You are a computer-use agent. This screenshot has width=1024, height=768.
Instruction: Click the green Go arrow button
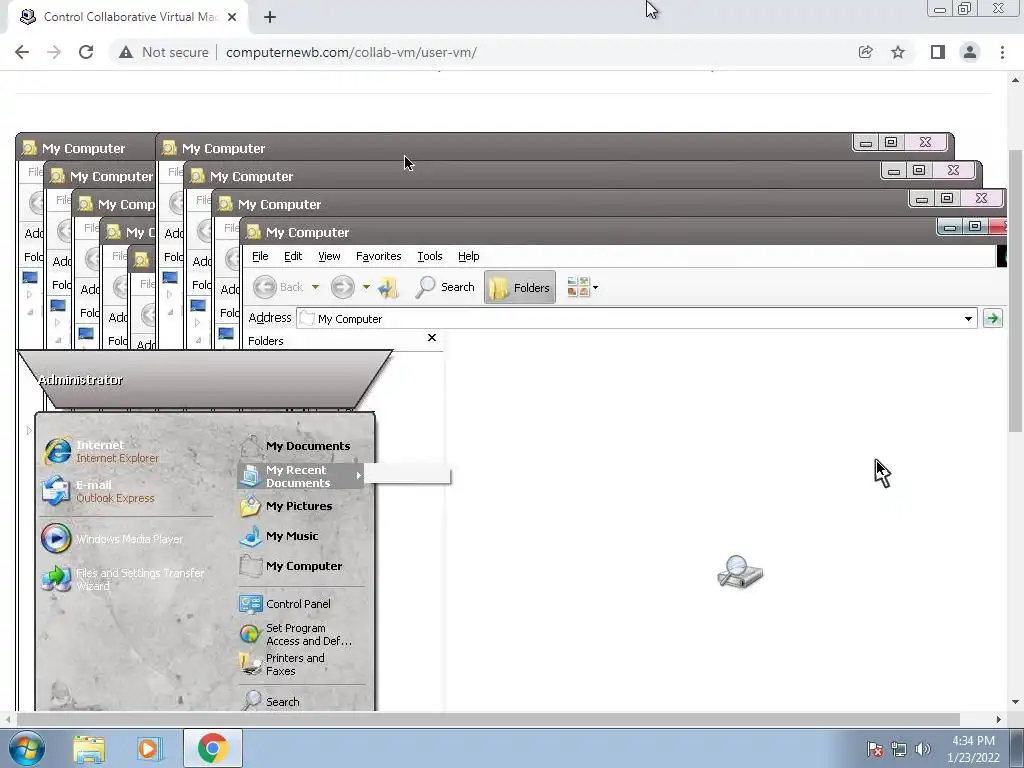pyautogui.click(x=993, y=318)
